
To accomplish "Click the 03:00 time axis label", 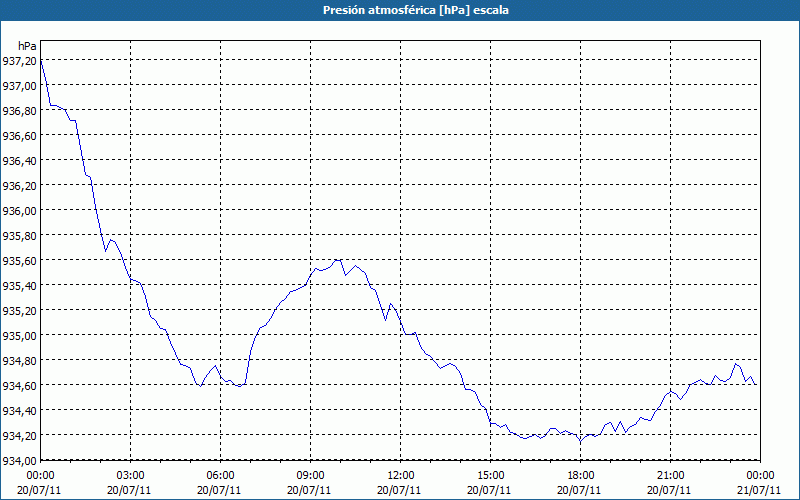I will point(131,476).
